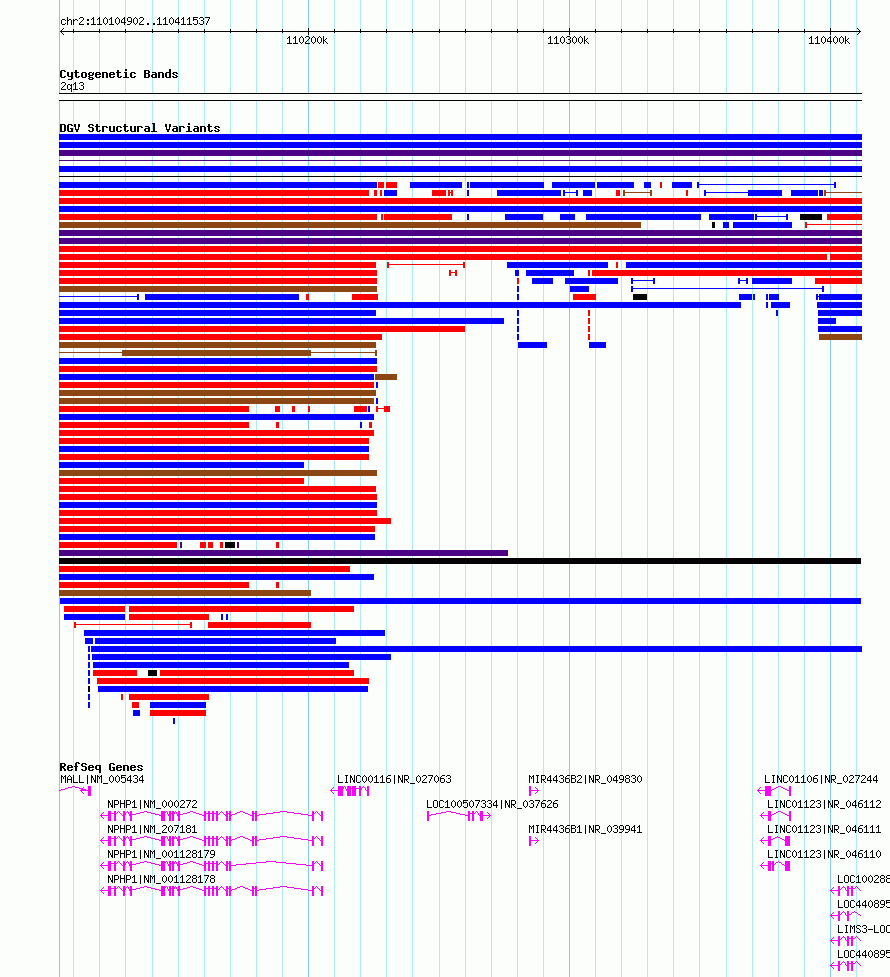Click the 110300k ruler tick mark
The image size is (890, 977).
click(x=569, y=31)
